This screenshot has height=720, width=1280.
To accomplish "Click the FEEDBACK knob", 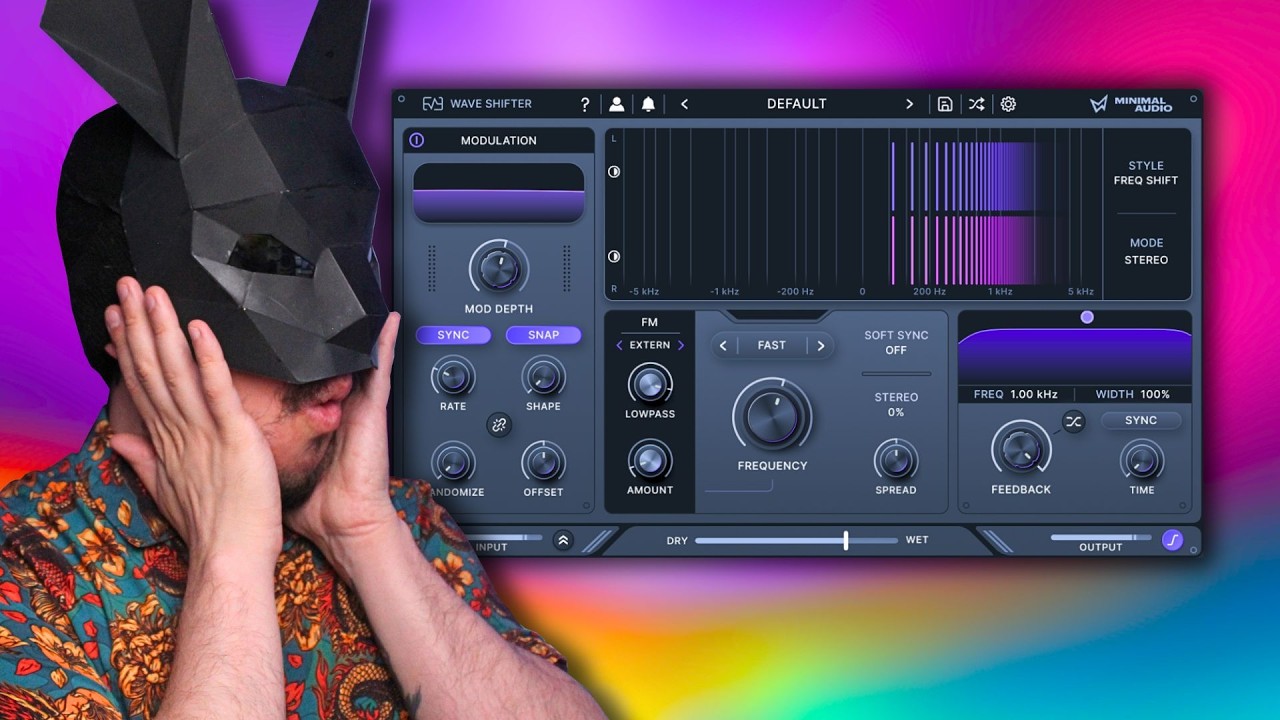I will point(1021,448).
